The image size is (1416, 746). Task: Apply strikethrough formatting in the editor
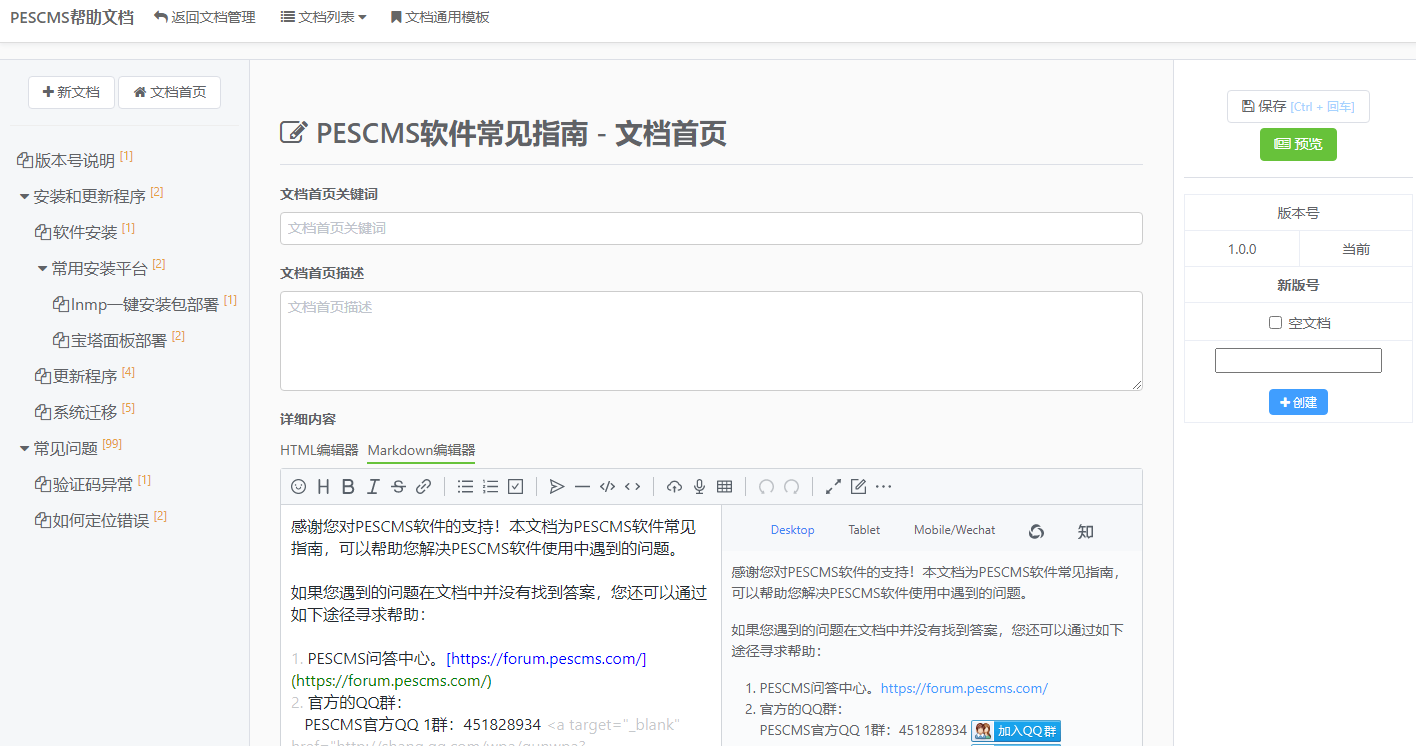click(398, 487)
